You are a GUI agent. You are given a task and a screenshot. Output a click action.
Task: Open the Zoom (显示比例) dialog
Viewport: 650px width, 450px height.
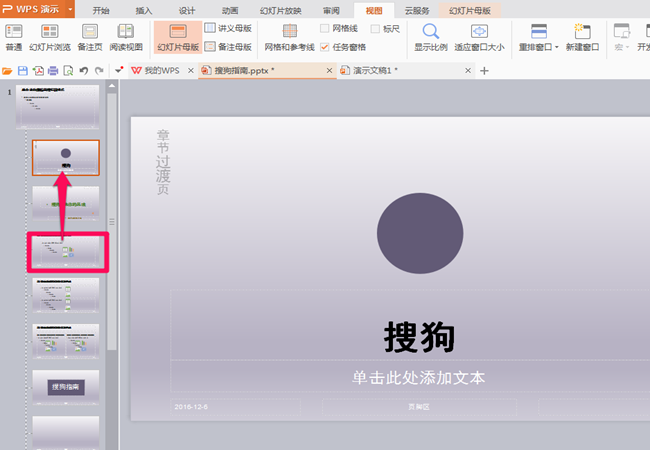click(431, 37)
